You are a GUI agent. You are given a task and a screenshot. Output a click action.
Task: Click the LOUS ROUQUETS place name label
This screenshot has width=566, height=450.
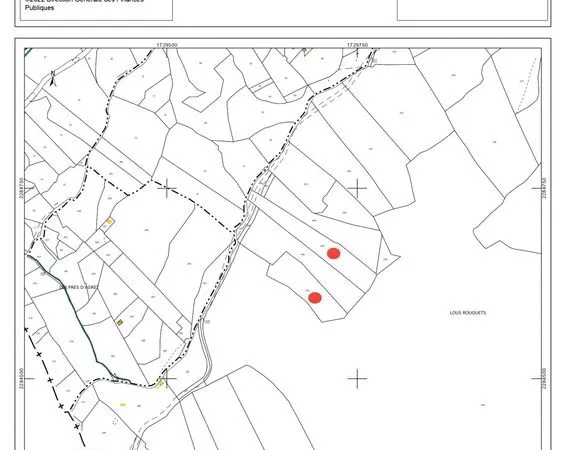[x=467, y=313]
